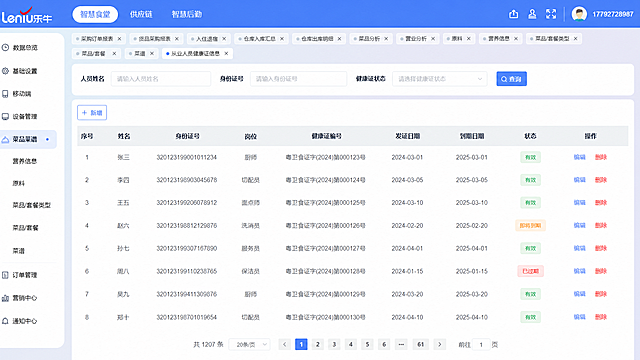Click 删除 for 周八's row
The width and height of the screenshot is (640, 360).
point(601,271)
